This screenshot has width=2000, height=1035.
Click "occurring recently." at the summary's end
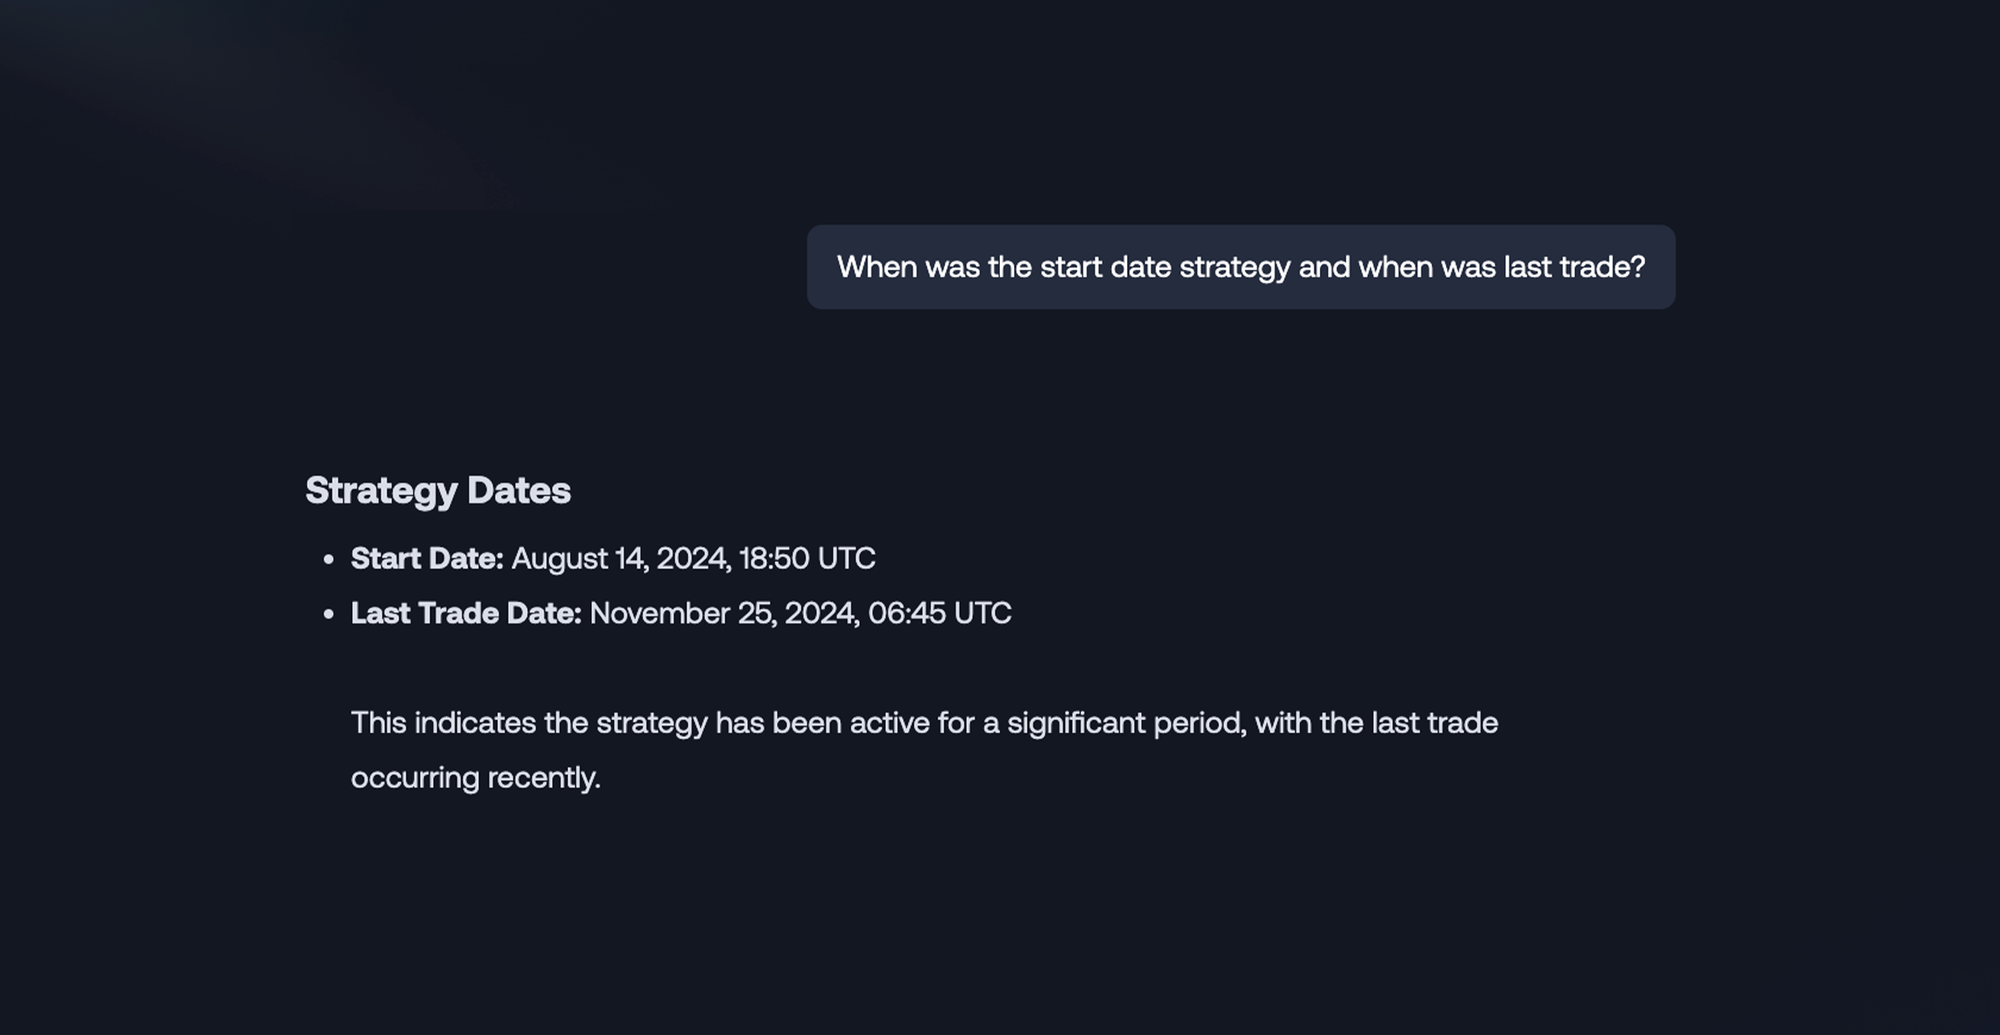(475, 778)
